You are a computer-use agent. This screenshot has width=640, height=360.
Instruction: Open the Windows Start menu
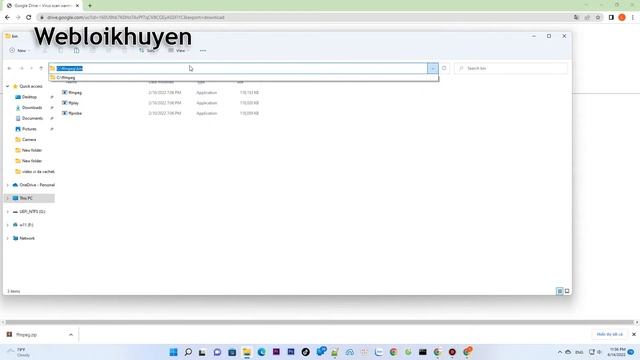[173, 352]
